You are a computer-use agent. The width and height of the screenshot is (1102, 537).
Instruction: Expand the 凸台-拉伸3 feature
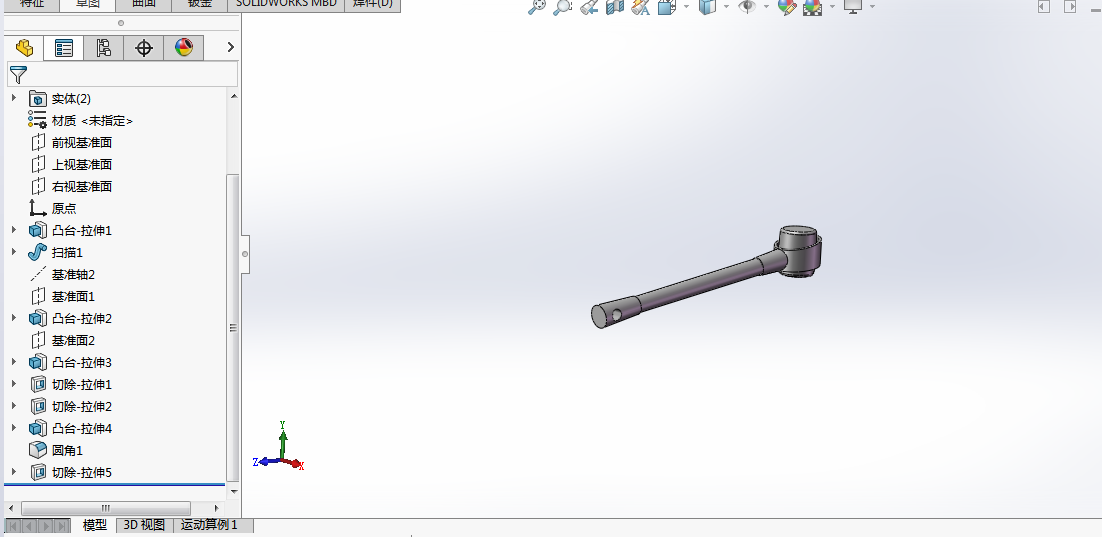point(14,362)
